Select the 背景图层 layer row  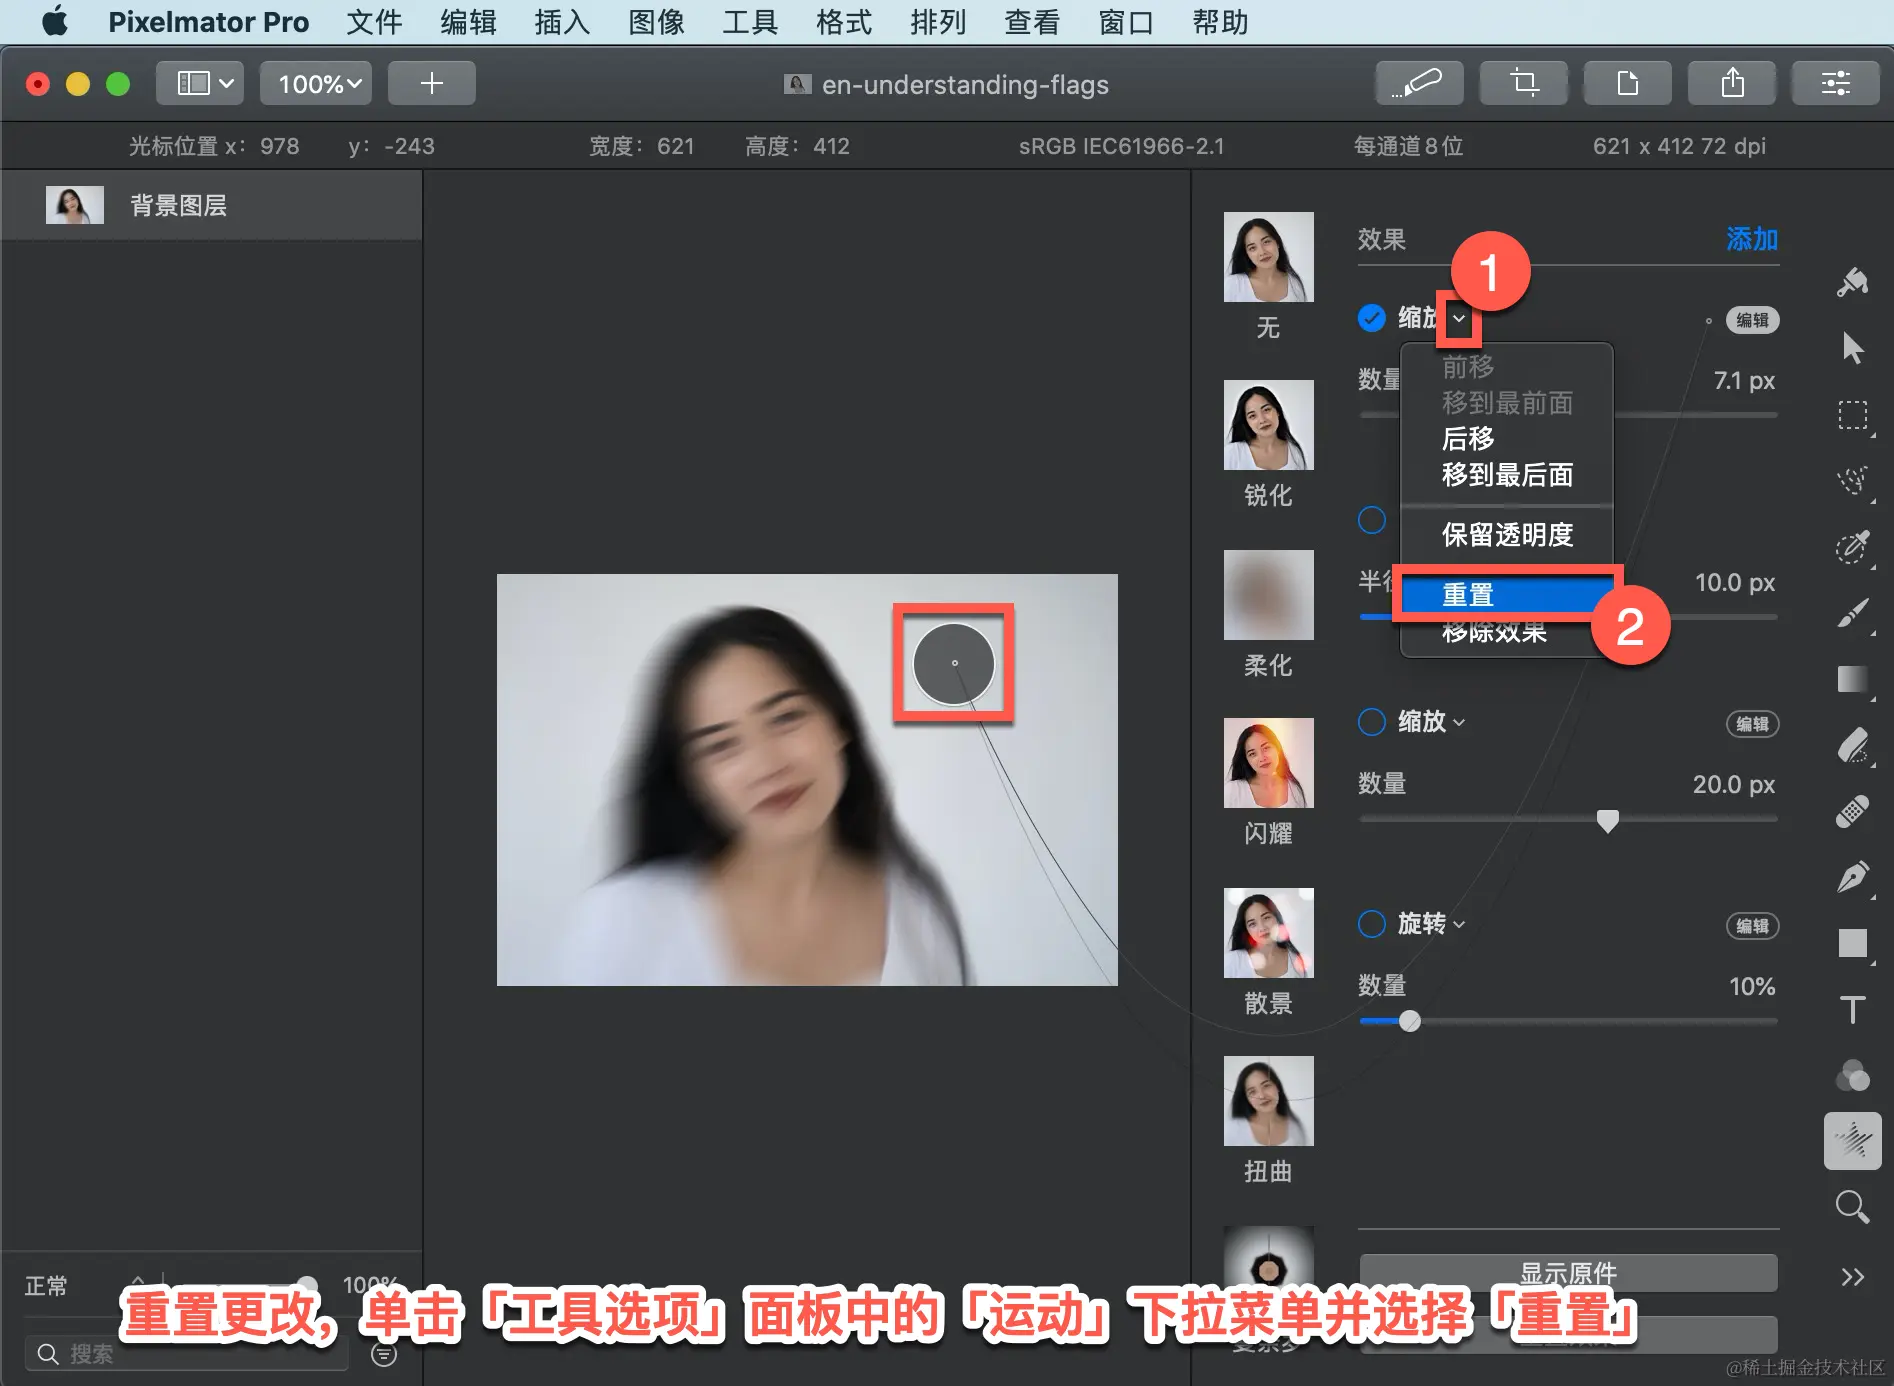(x=211, y=205)
